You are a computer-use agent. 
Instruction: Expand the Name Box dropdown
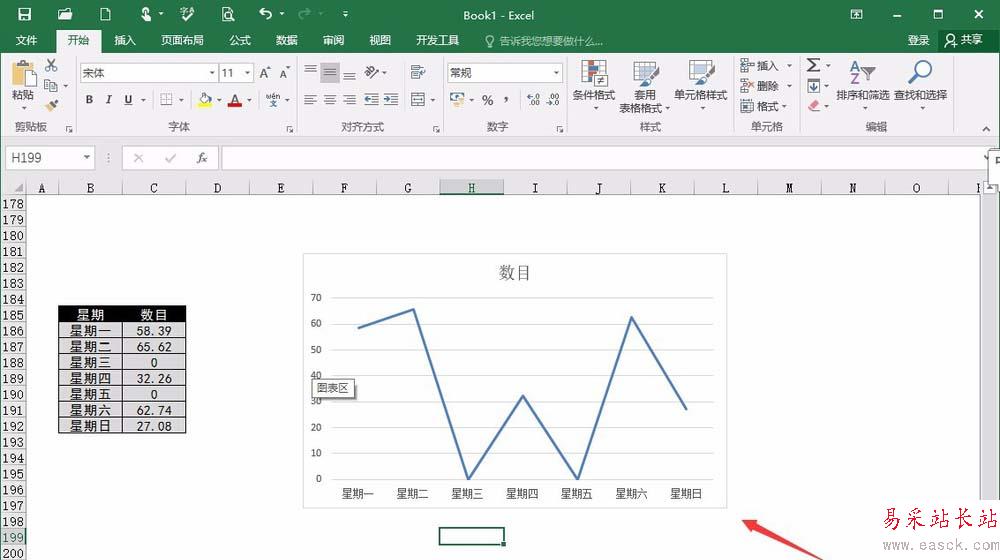coord(87,158)
